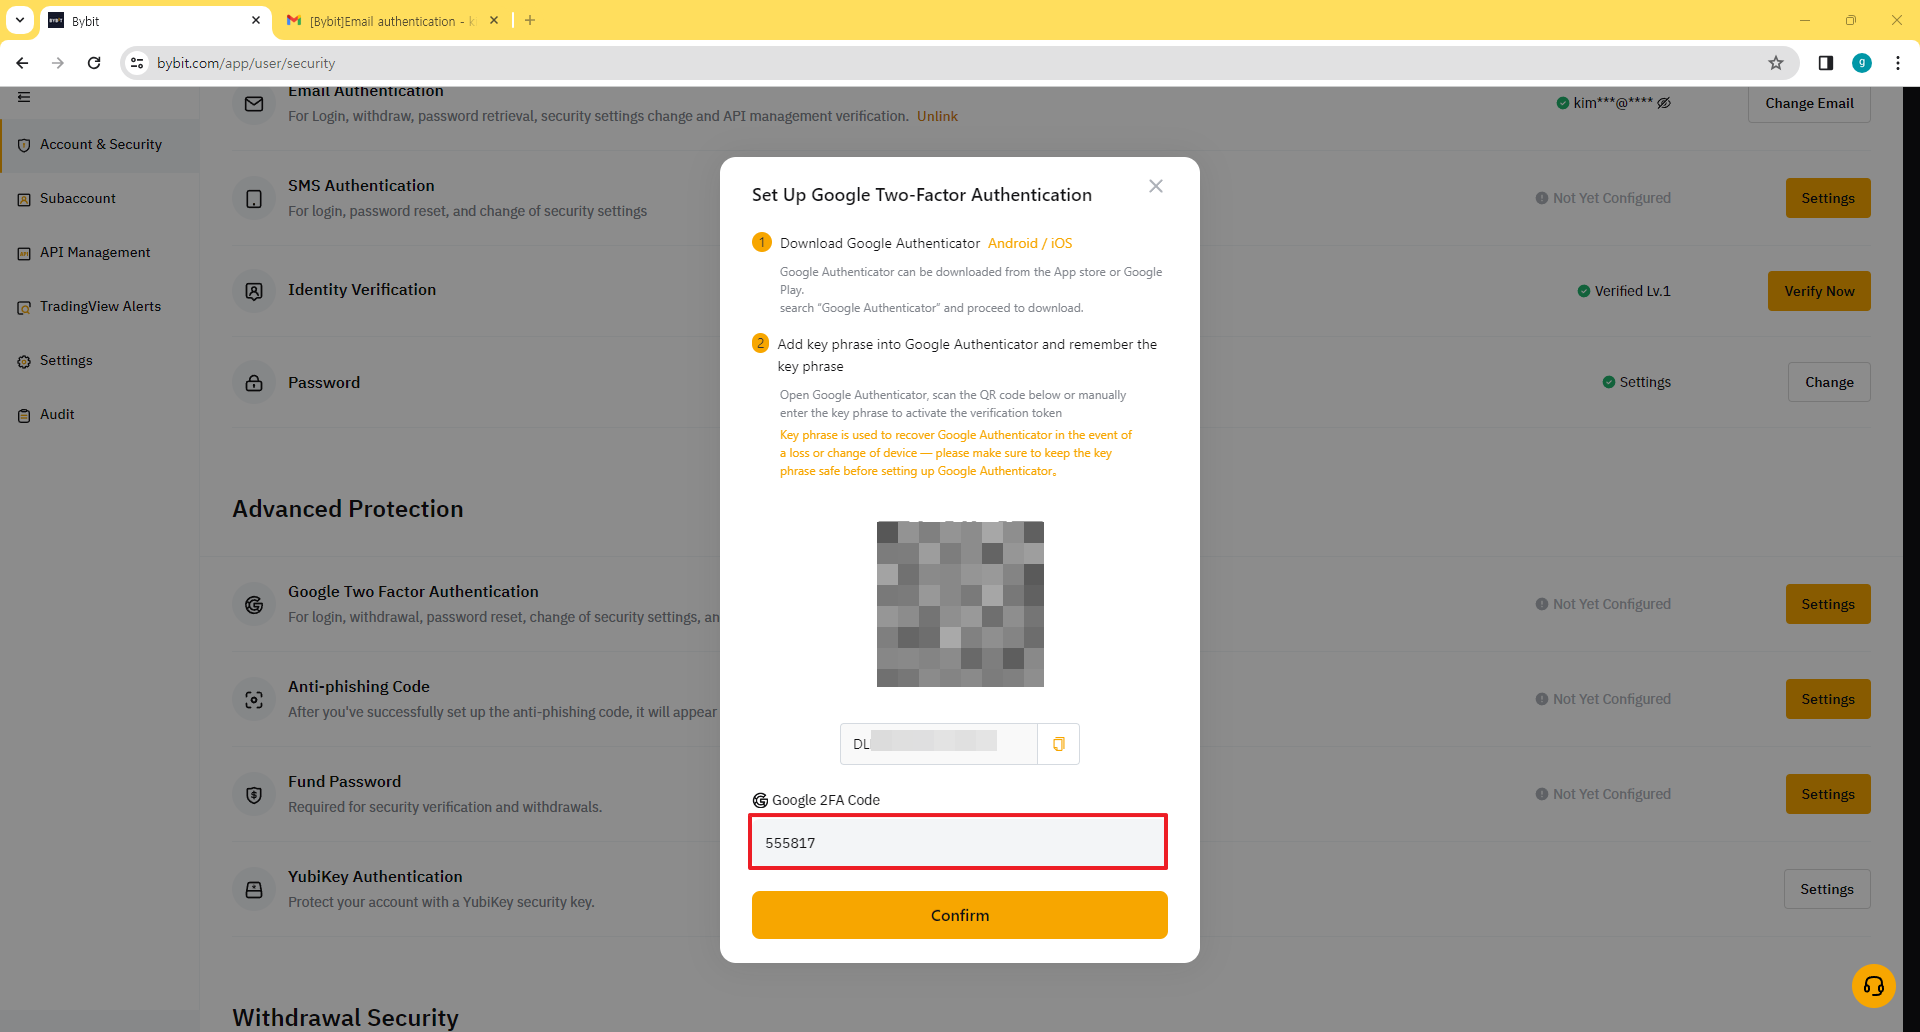This screenshot has width=1920, height=1032.
Task: Collapse the sidebar hamburger menu
Action: (24, 97)
